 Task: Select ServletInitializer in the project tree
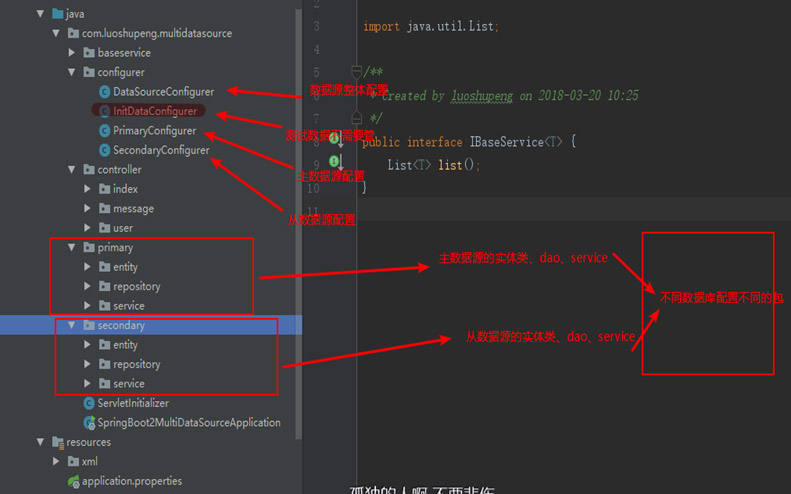click(x=133, y=403)
